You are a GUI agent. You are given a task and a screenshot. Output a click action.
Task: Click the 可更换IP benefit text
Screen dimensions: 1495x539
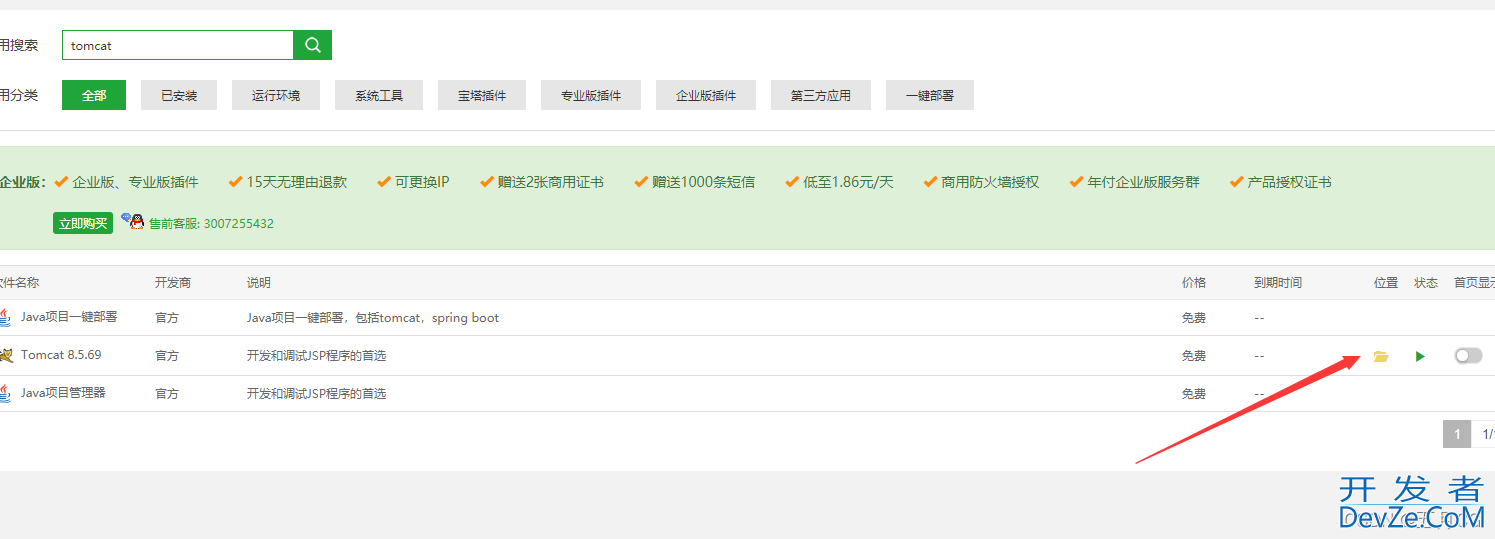422,182
